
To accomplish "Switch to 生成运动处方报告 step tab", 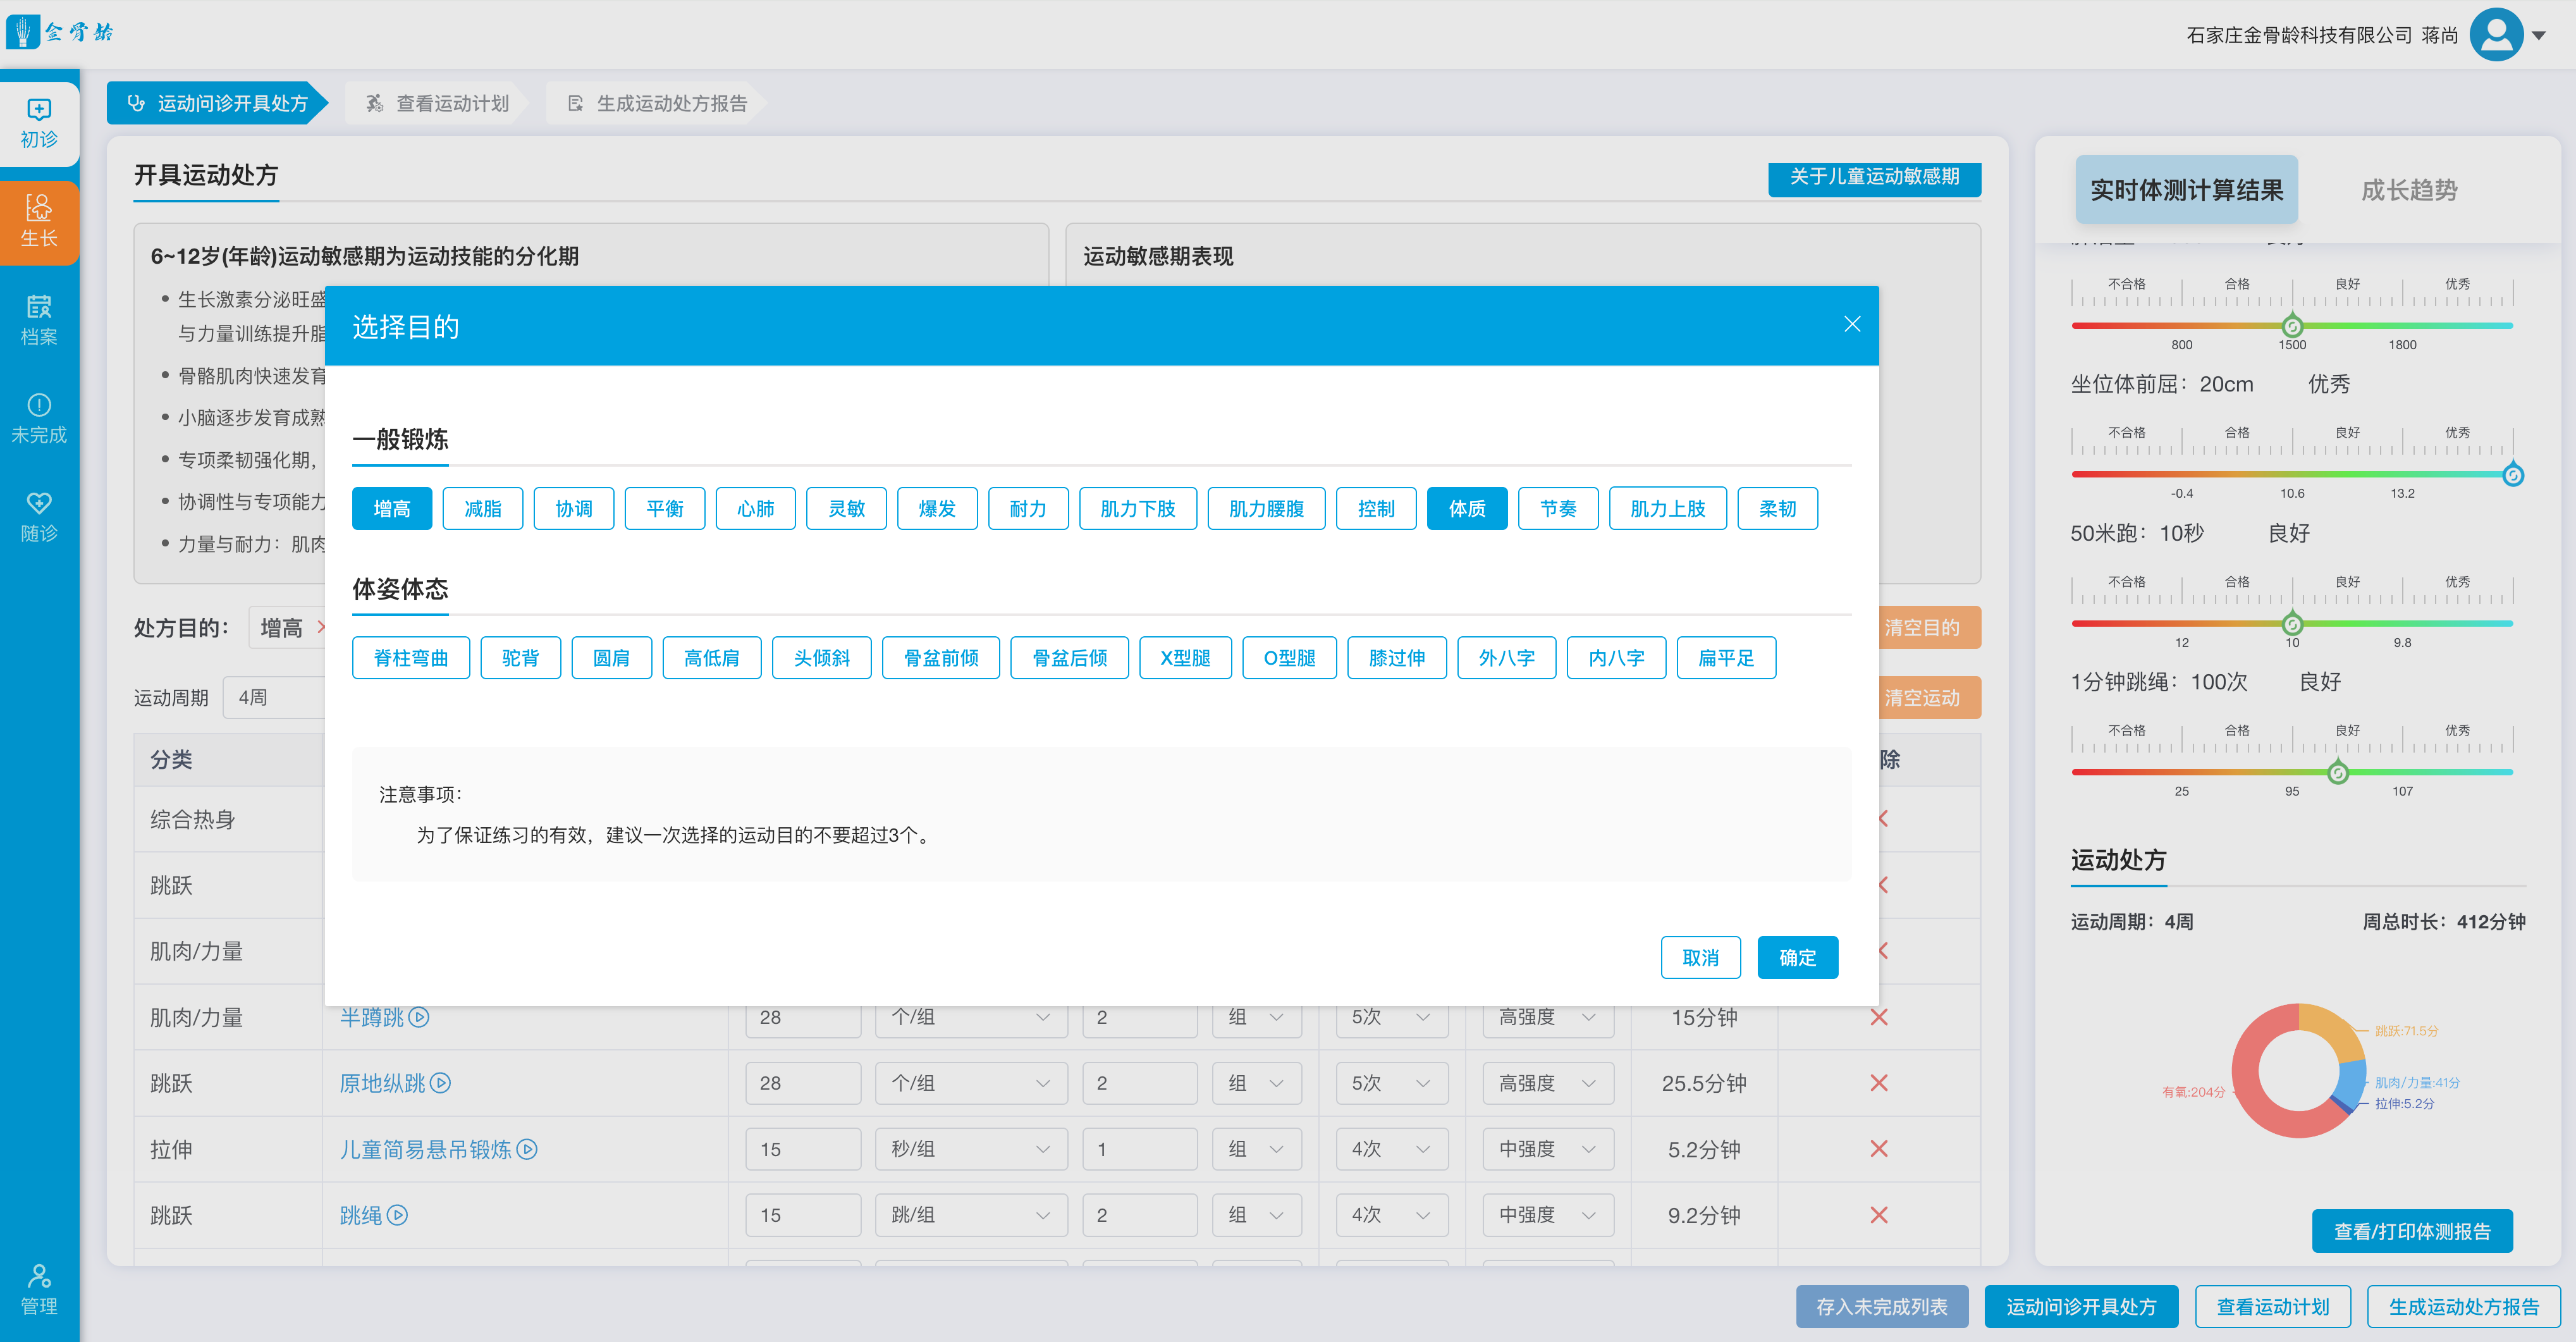I will coord(657,103).
